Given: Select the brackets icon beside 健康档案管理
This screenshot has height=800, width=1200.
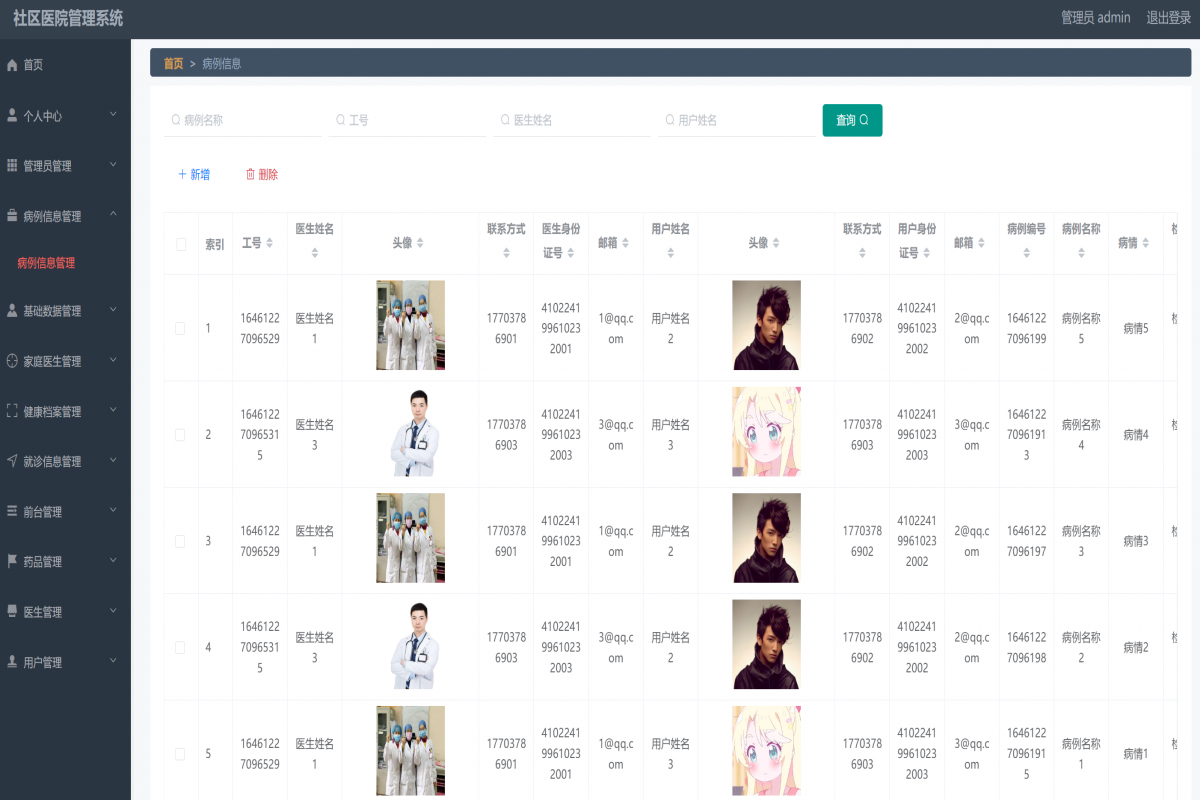Looking at the screenshot, I should (x=14, y=411).
